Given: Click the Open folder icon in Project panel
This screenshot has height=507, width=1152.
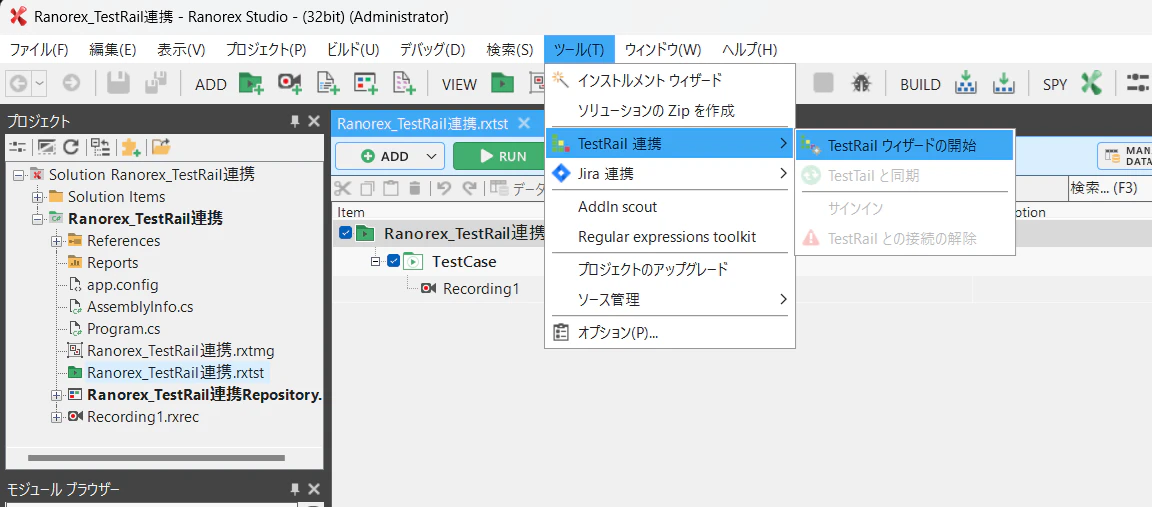Looking at the screenshot, I should [161, 147].
